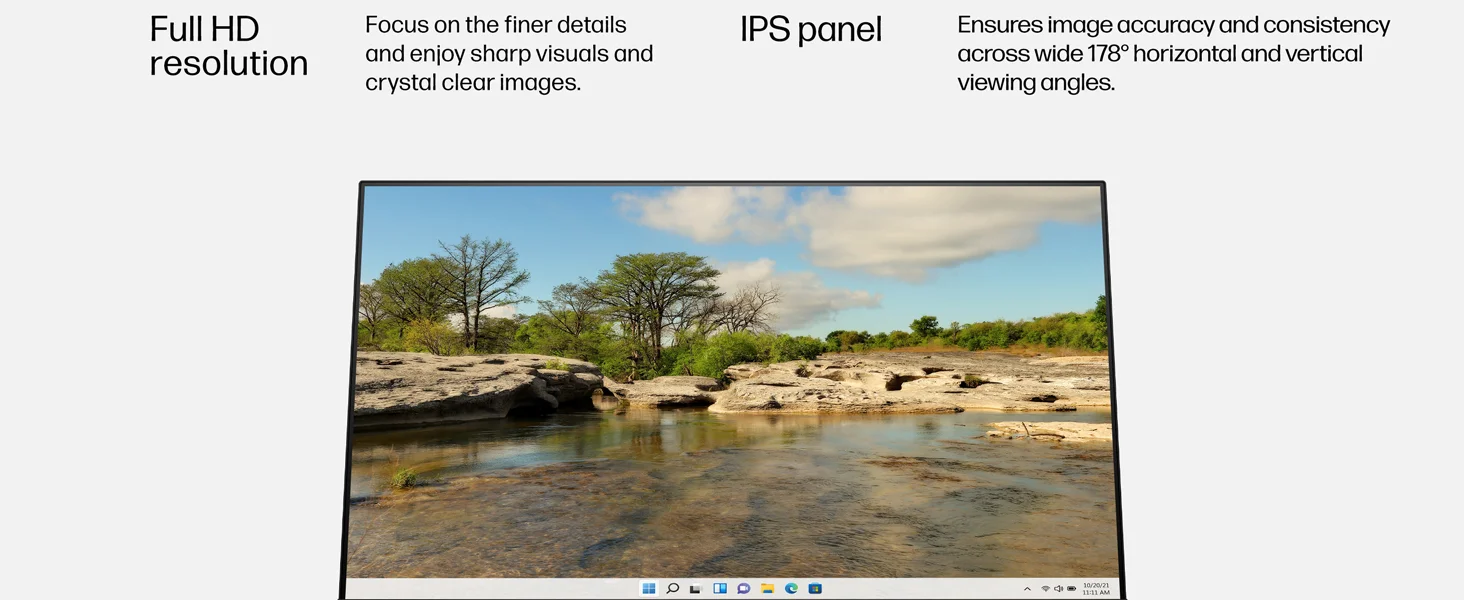The image size is (1464, 600).
Task: Launch the Teams Chat icon
Action: point(744,588)
